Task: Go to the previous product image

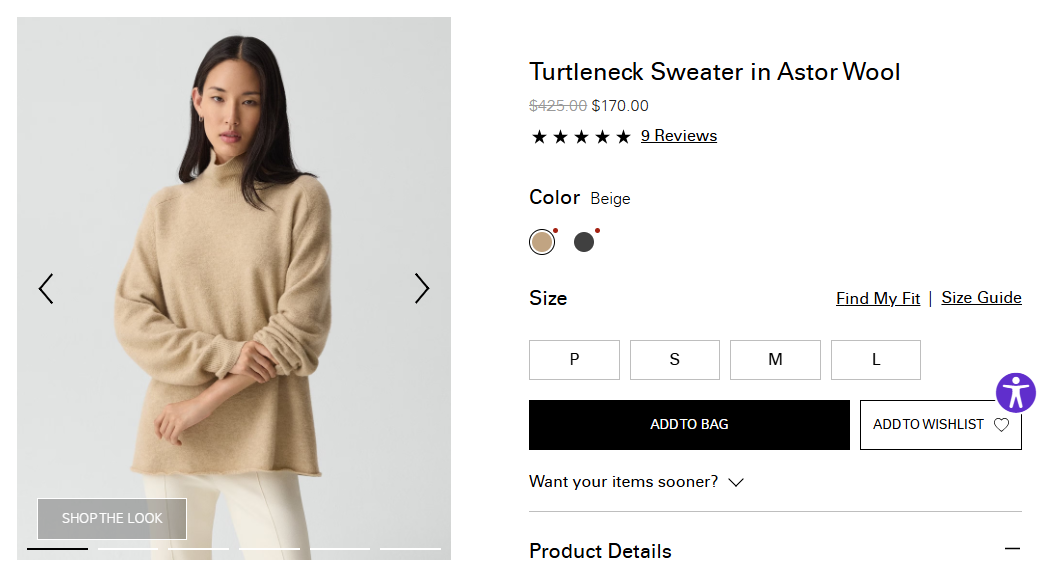Action: point(46,289)
